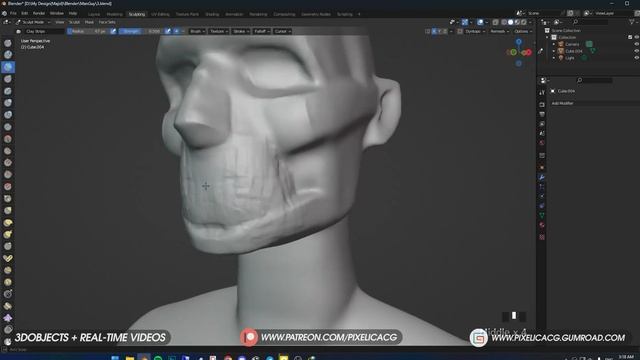
Task: Open the Dyntopo settings popover
Action: pos(476,31)
